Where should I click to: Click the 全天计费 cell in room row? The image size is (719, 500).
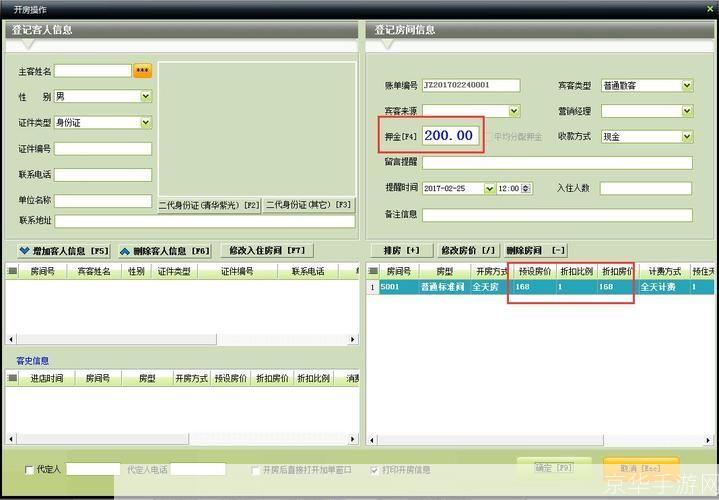point(664,287)
